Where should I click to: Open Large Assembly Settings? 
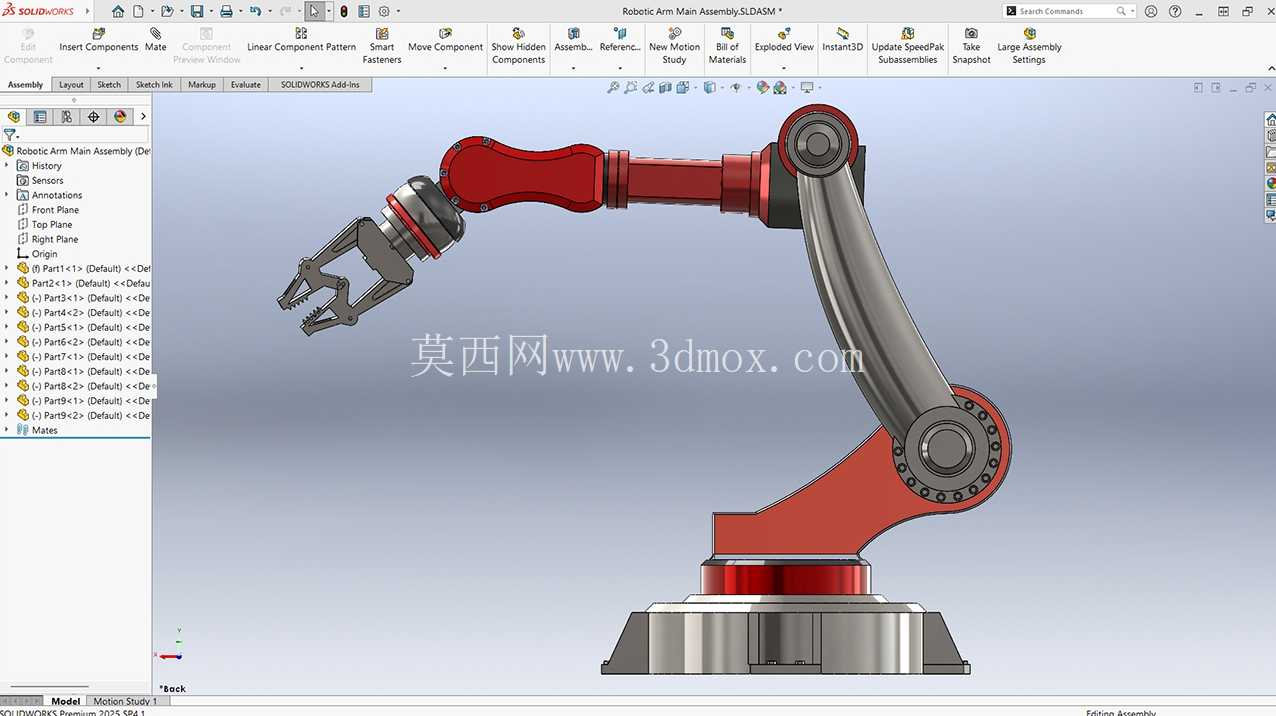coord(1029,46)
